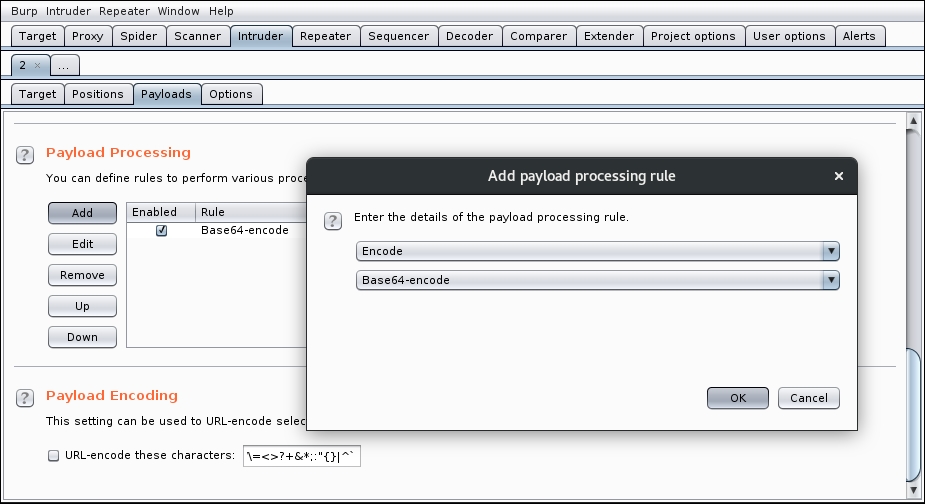Image resolution: width=925 pixels, height=504 pixels.
Task: Open the Window menu
Action: pyautogui.click(x=178, y=11)
